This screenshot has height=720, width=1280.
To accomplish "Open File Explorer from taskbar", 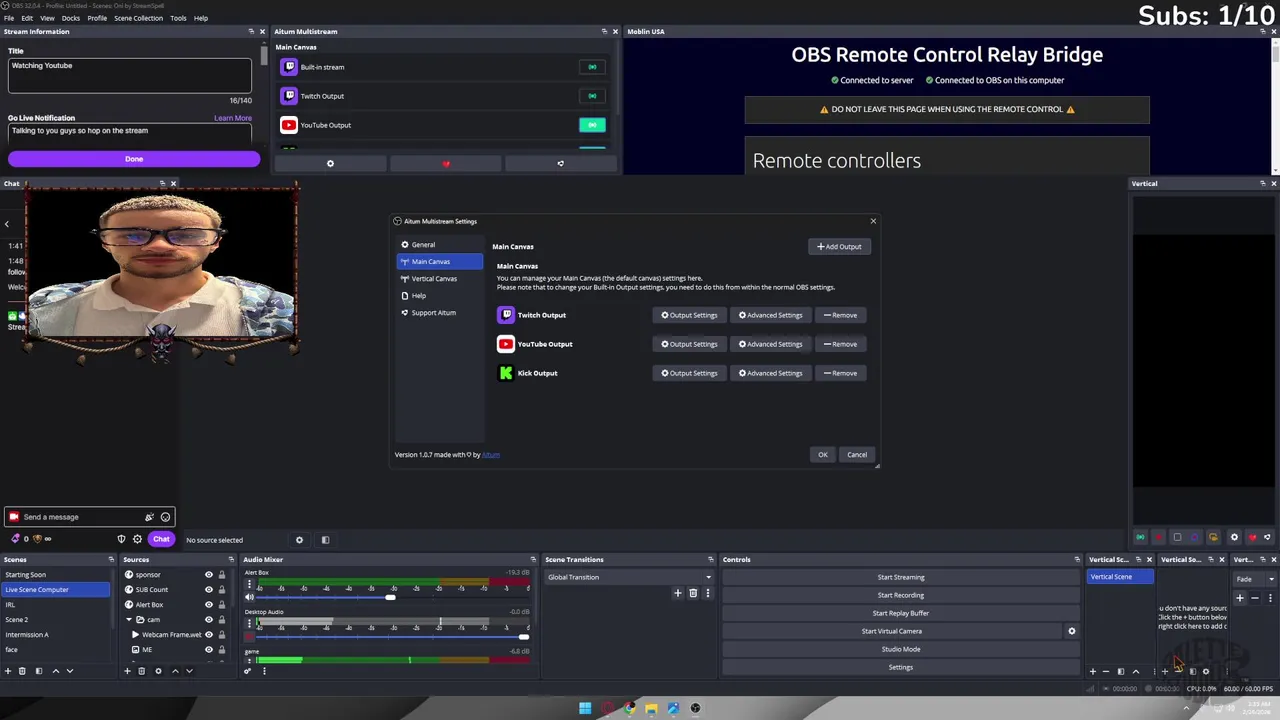I will coord(651,708).
